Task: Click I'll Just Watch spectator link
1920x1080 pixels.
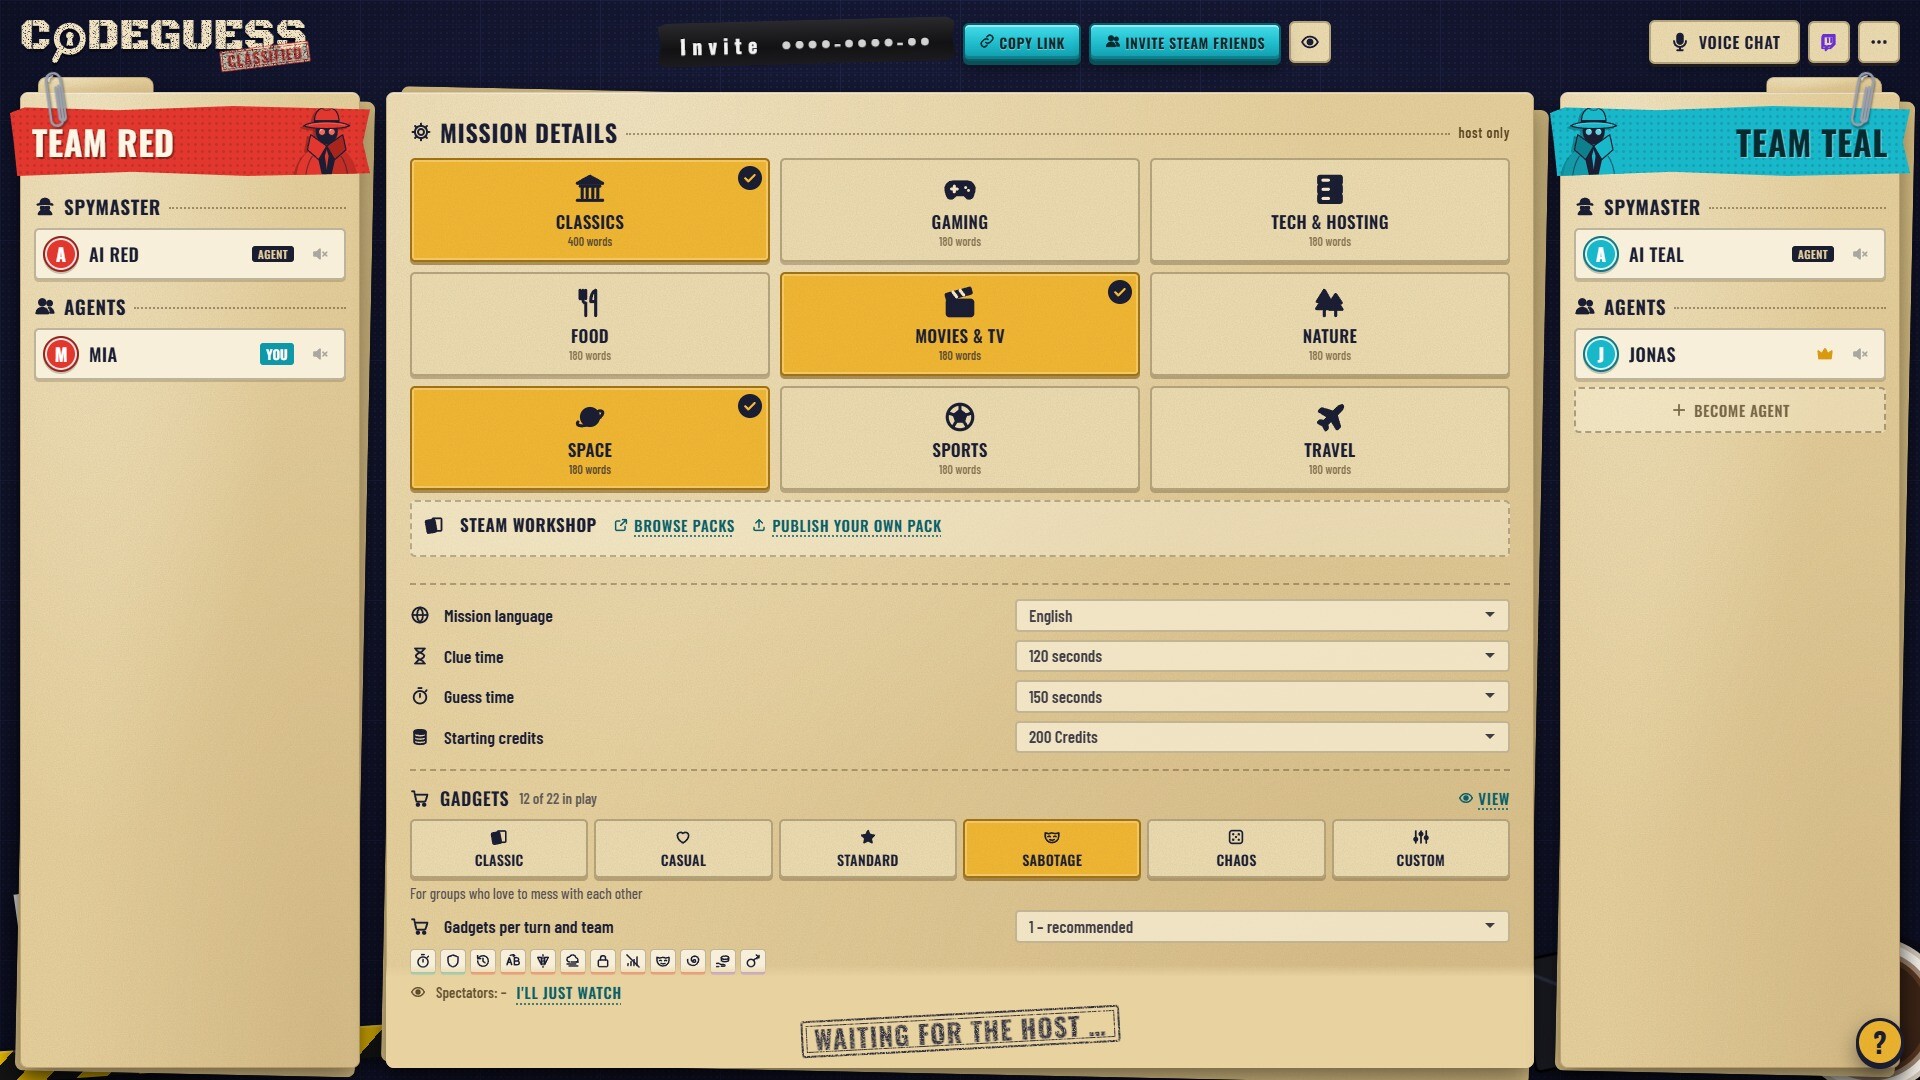Action: tap(568, 993)
